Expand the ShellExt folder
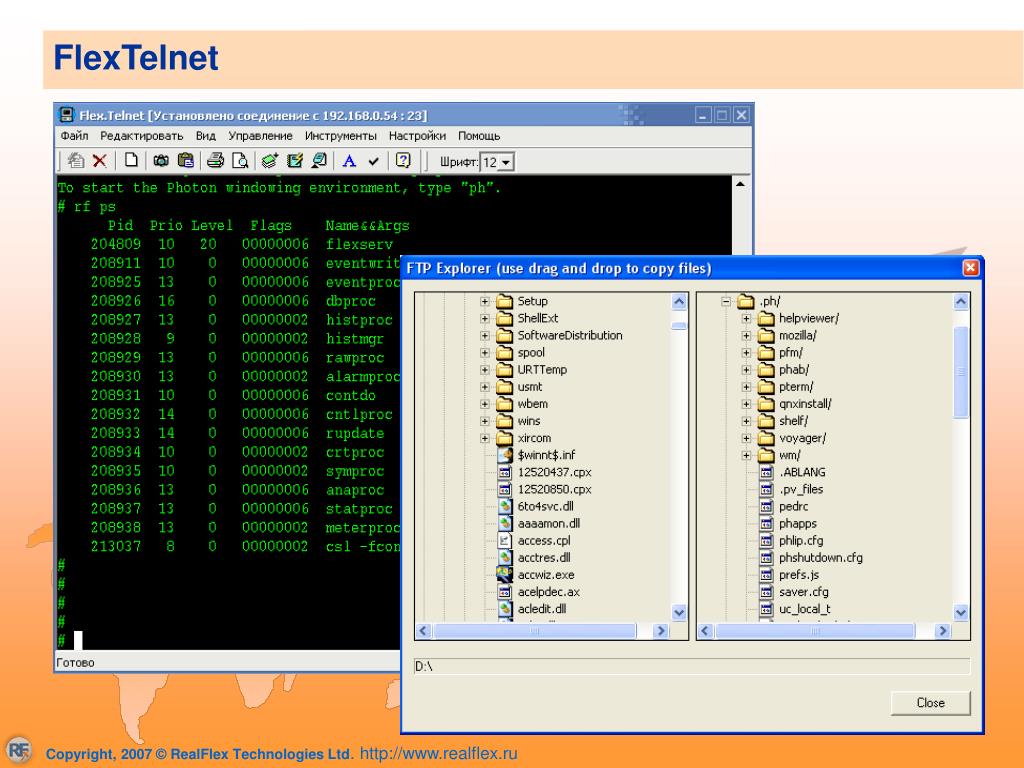Image resolution: width=1024 pixels, height=768 pixels. pyautogui.click(x=485, y=318)
